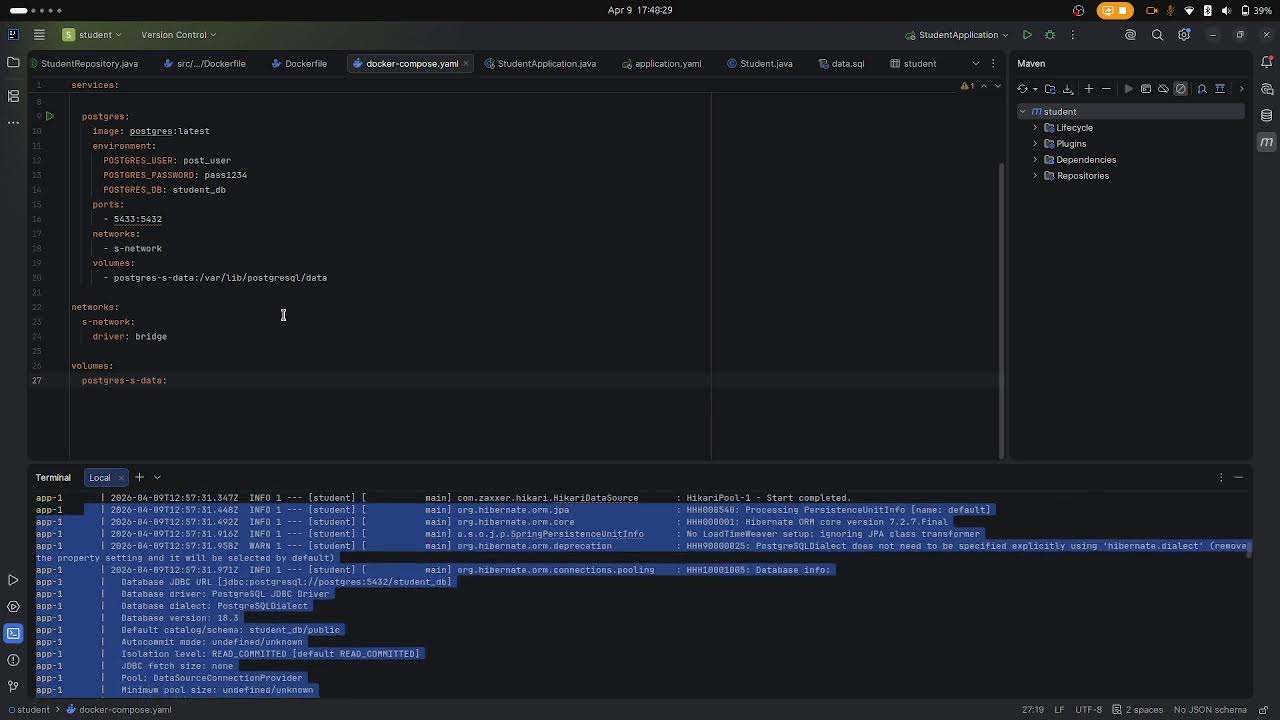Collapse the student Maven project node
This screenshot has width=1280, height=720.
click(1023, 112)
